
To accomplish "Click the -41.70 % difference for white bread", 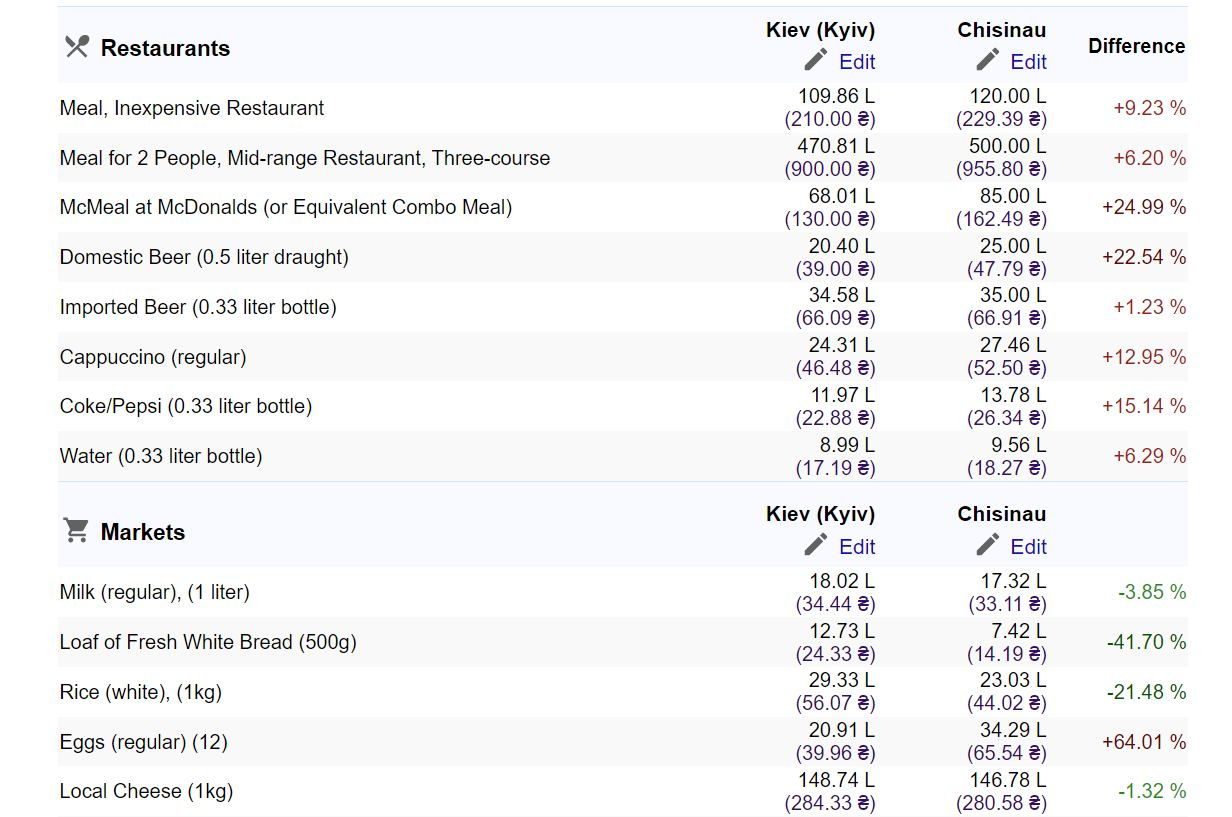I will pyautogui.click(x=1145, y=642).
